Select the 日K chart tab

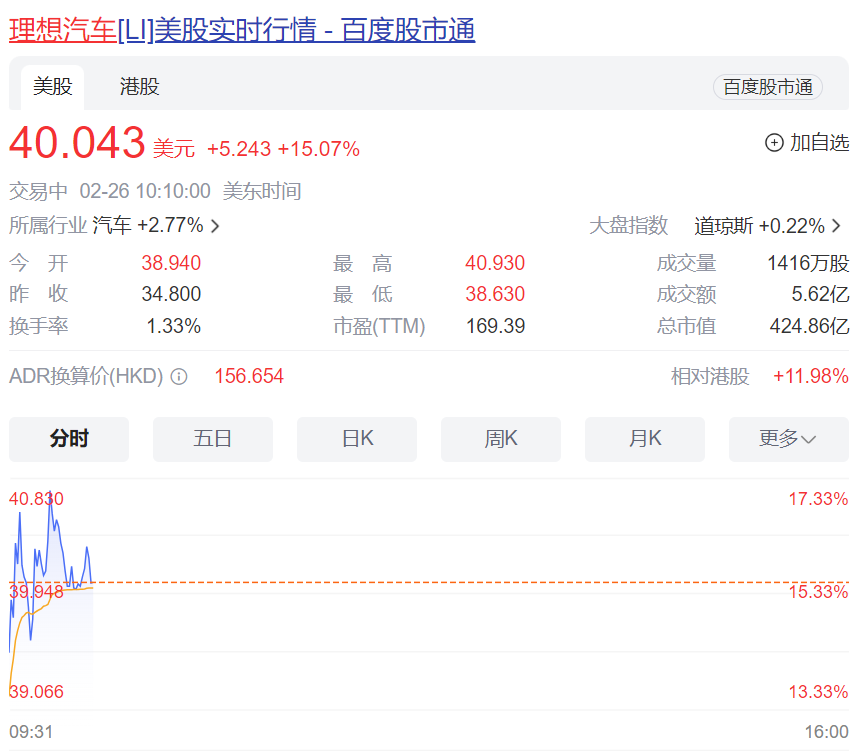pyautogui.click(x=357, y=439)
